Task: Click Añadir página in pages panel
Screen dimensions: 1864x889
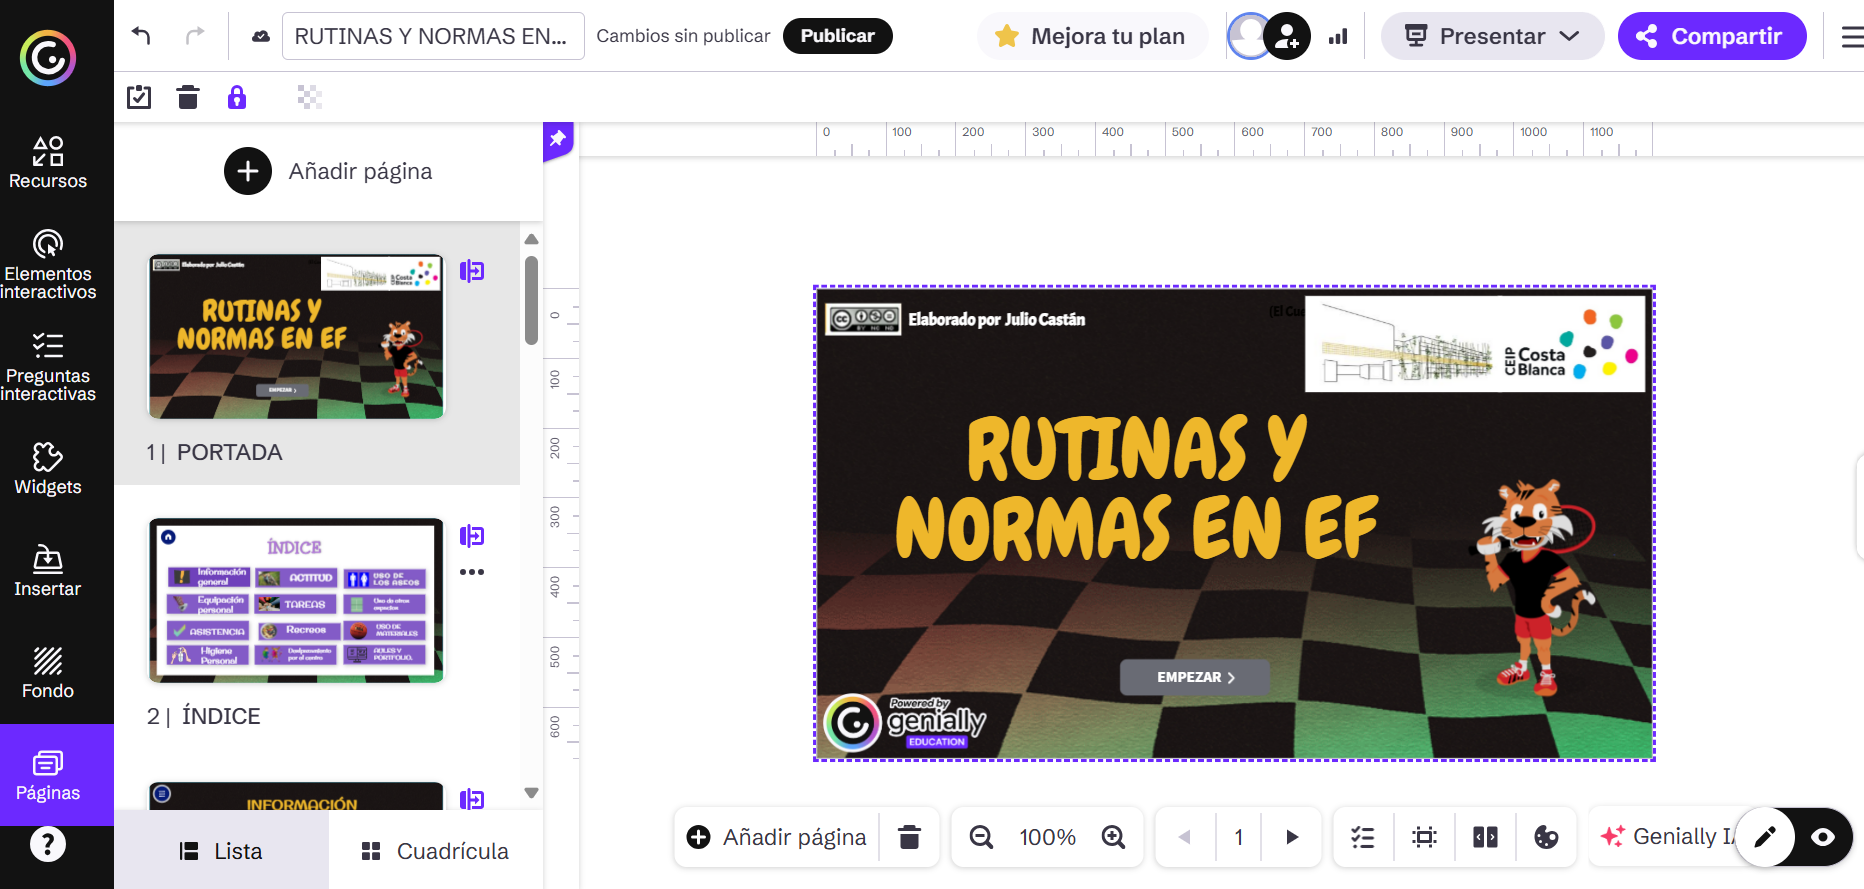Action: coord(328,171)
